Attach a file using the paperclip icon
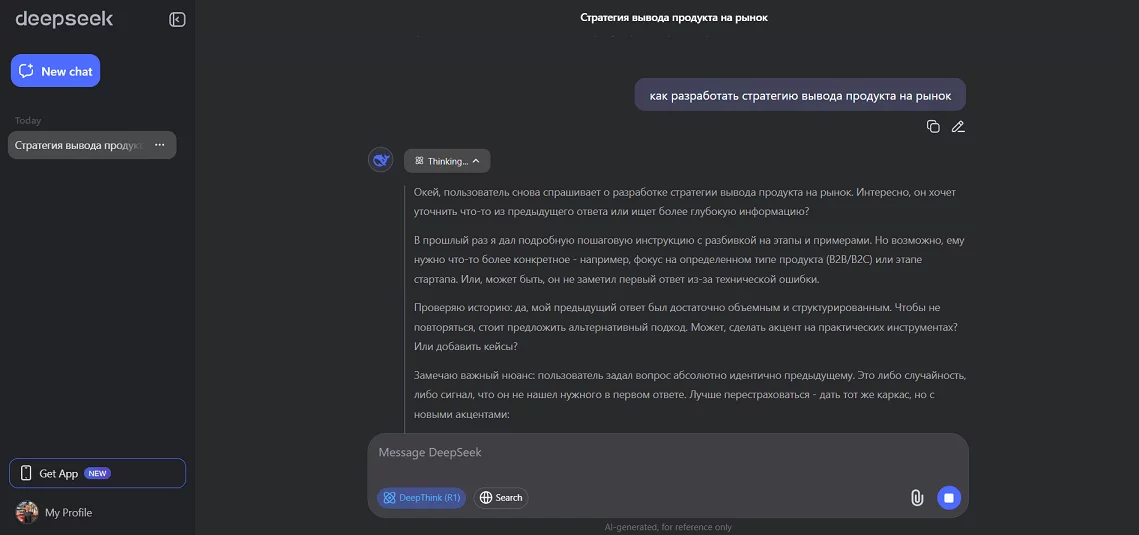 pos(917,498)
